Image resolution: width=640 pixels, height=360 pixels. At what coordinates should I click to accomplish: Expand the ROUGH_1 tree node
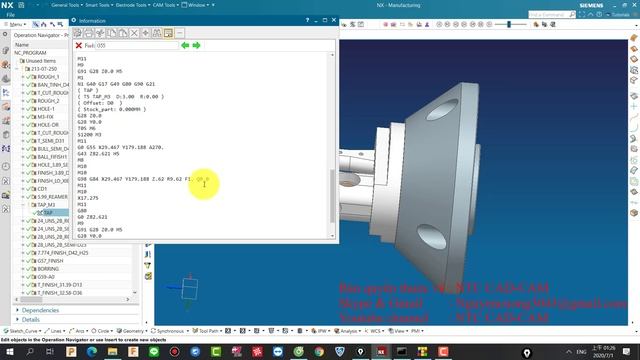click(23, 77)
